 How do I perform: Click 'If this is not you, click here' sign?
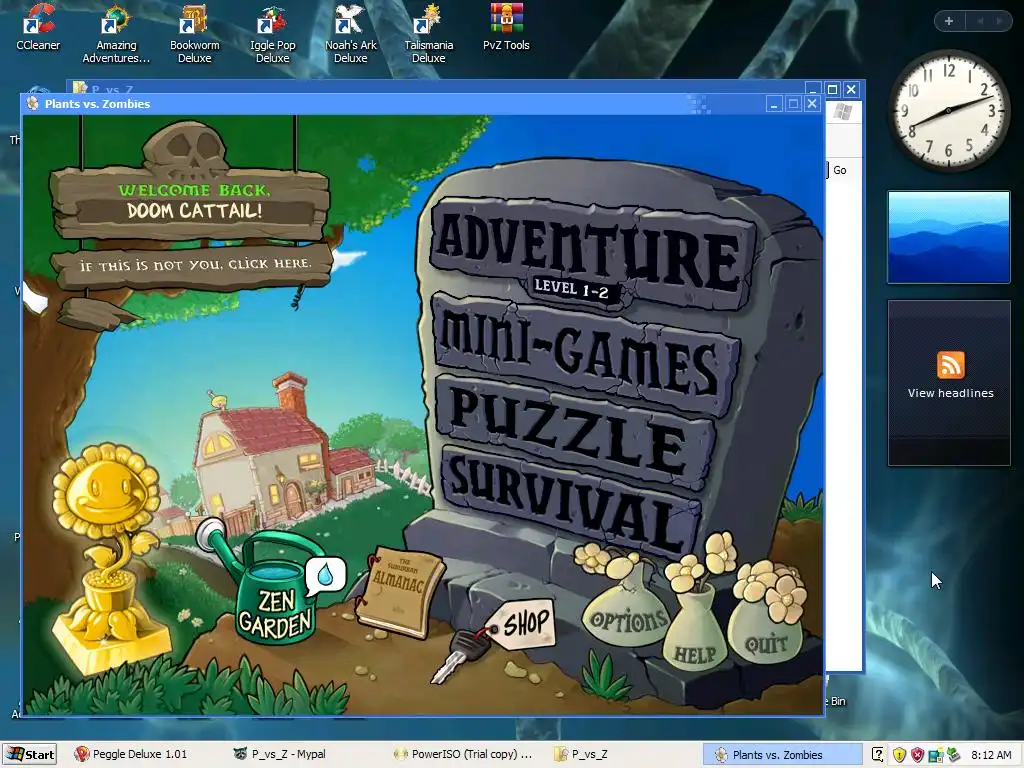[x=193, y=265]
